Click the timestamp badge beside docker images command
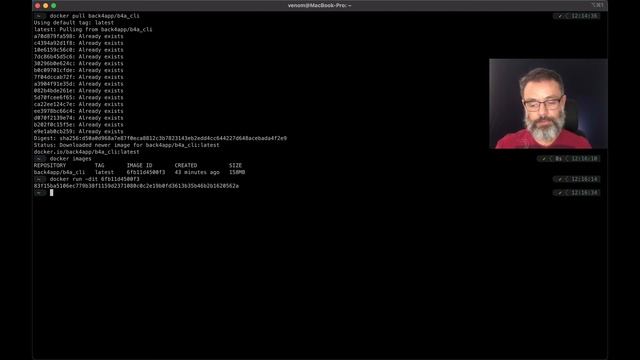 click(569, 159)
